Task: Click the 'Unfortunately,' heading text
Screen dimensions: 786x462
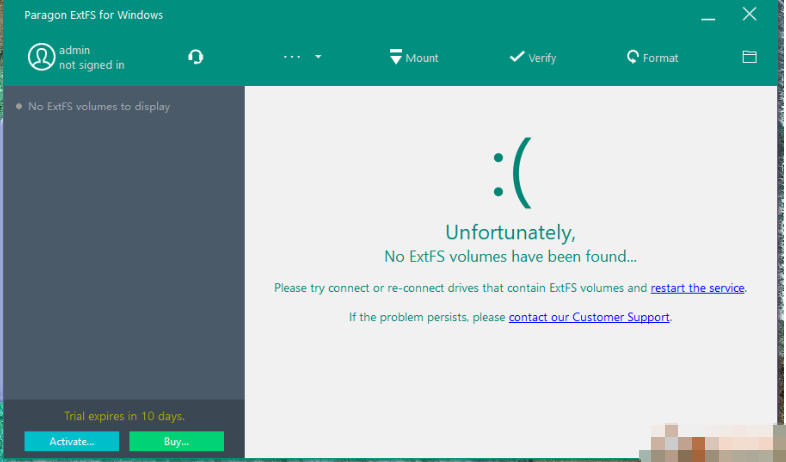Action: click(510, 233)
